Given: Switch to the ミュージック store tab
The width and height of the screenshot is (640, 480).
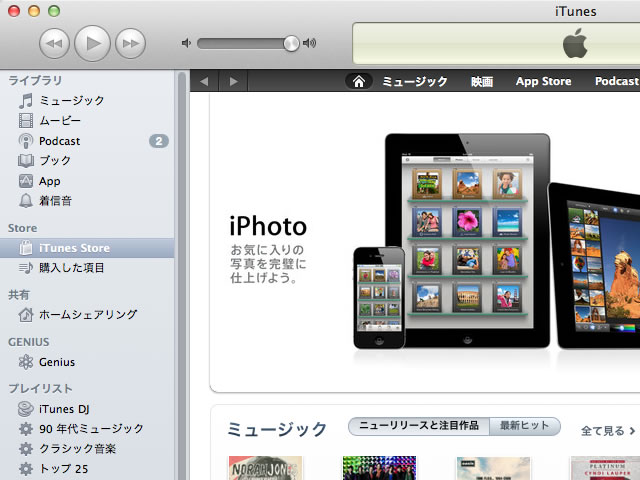Looking at the screenshot, I should click(x=415, y=82).
